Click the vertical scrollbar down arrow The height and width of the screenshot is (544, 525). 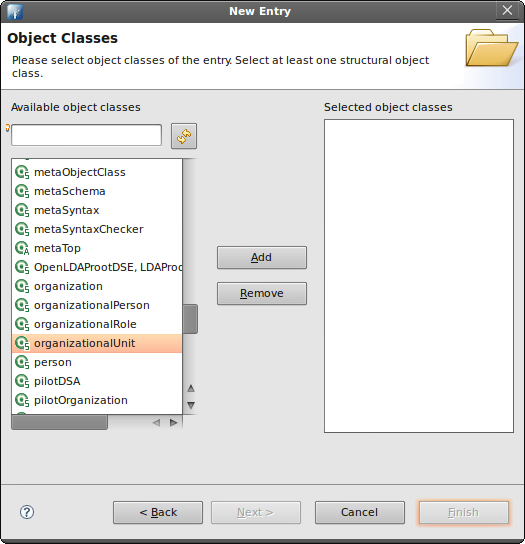[191, 405]
